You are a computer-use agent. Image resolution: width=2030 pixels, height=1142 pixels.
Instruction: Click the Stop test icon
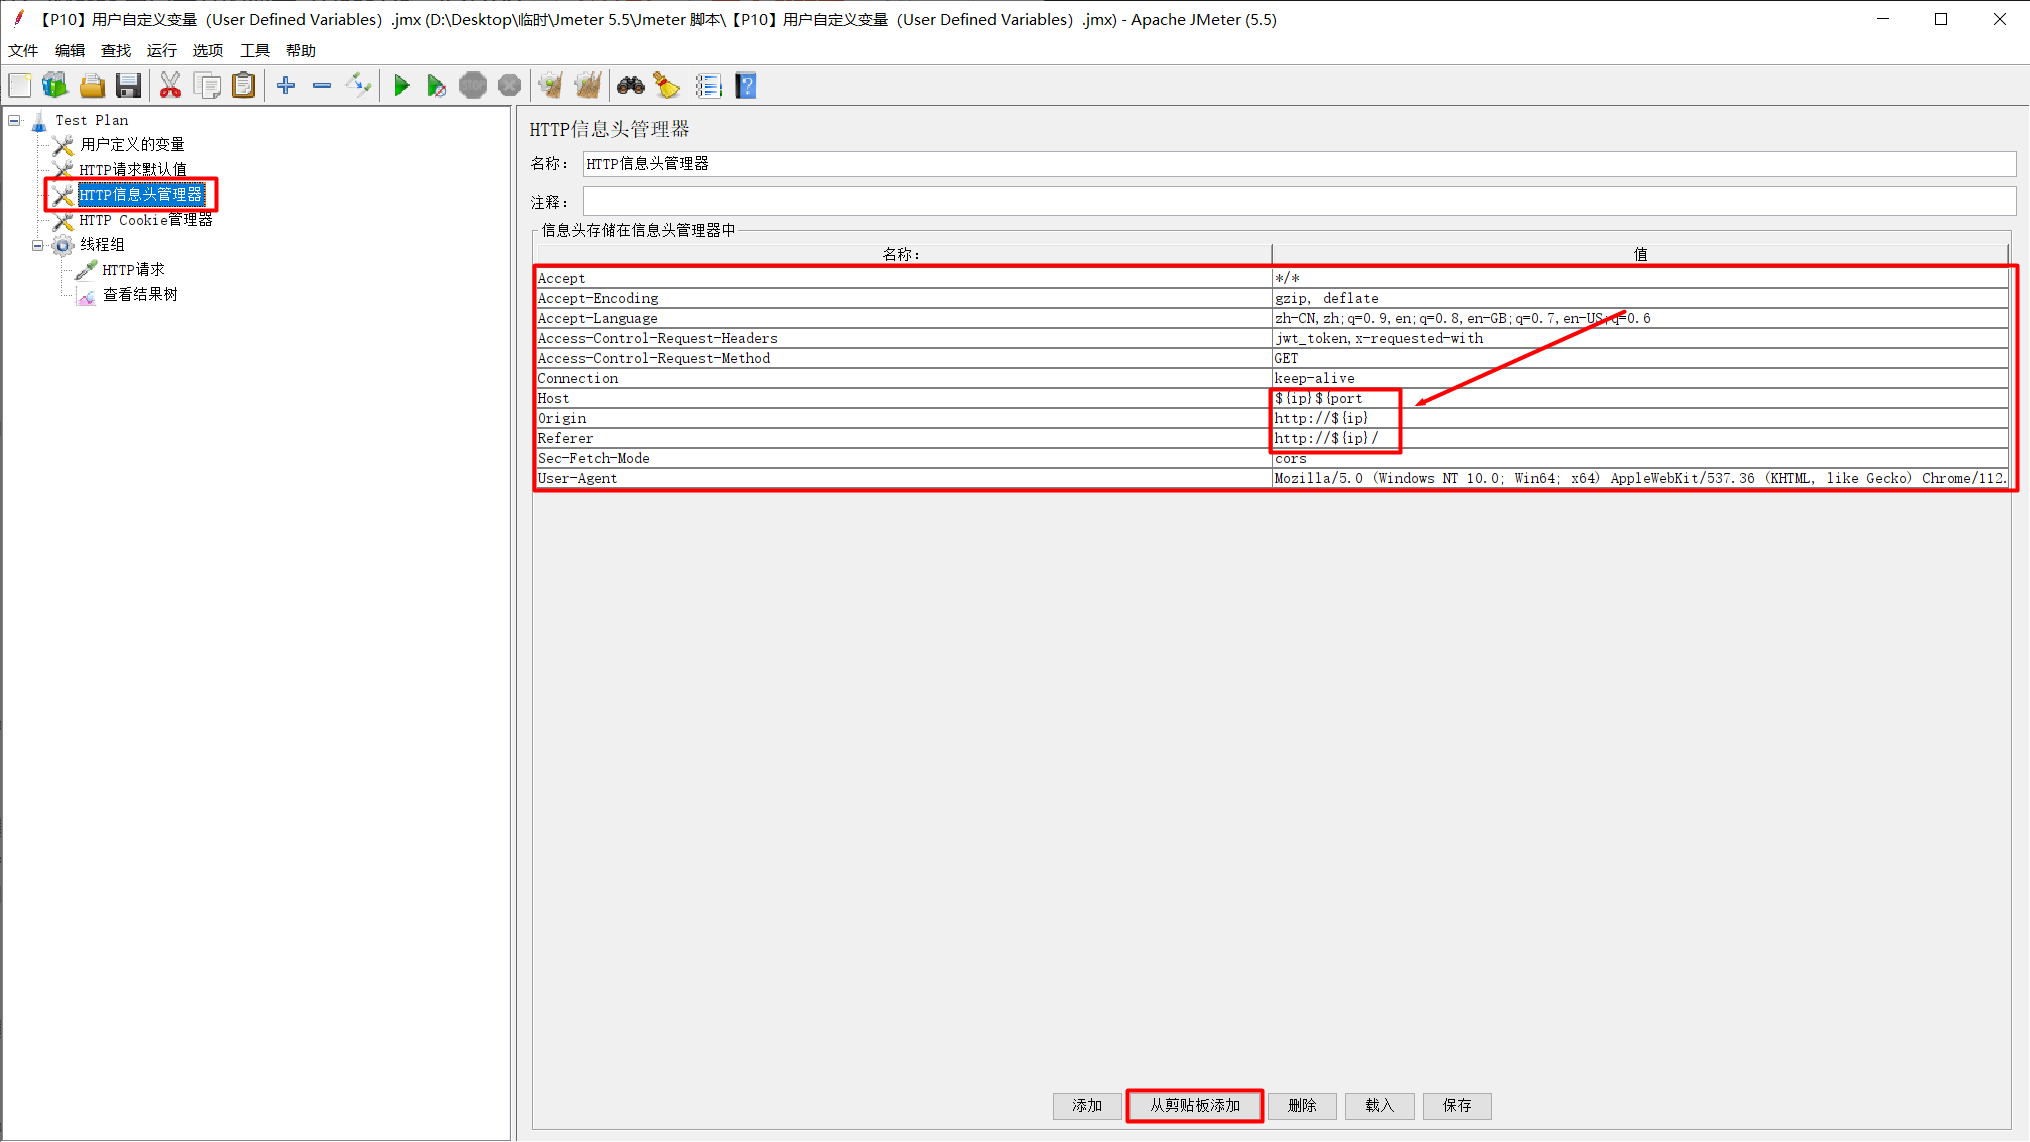473,86
